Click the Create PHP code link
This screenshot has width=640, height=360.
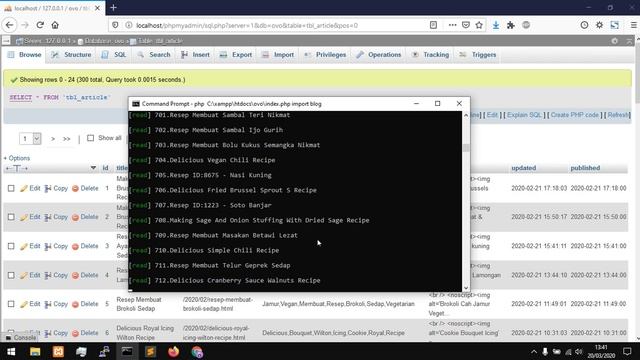click(x=575, y=115)
